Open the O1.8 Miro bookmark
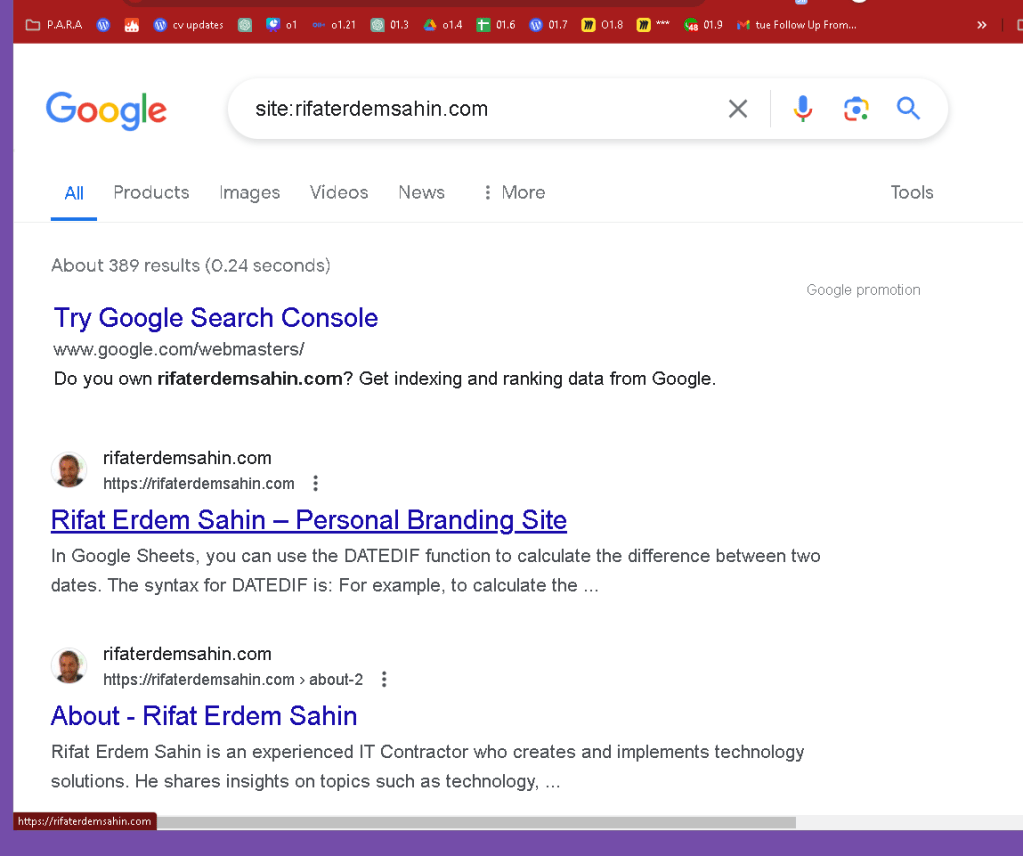Screen dimensions: 1023x856 (602, 25)
